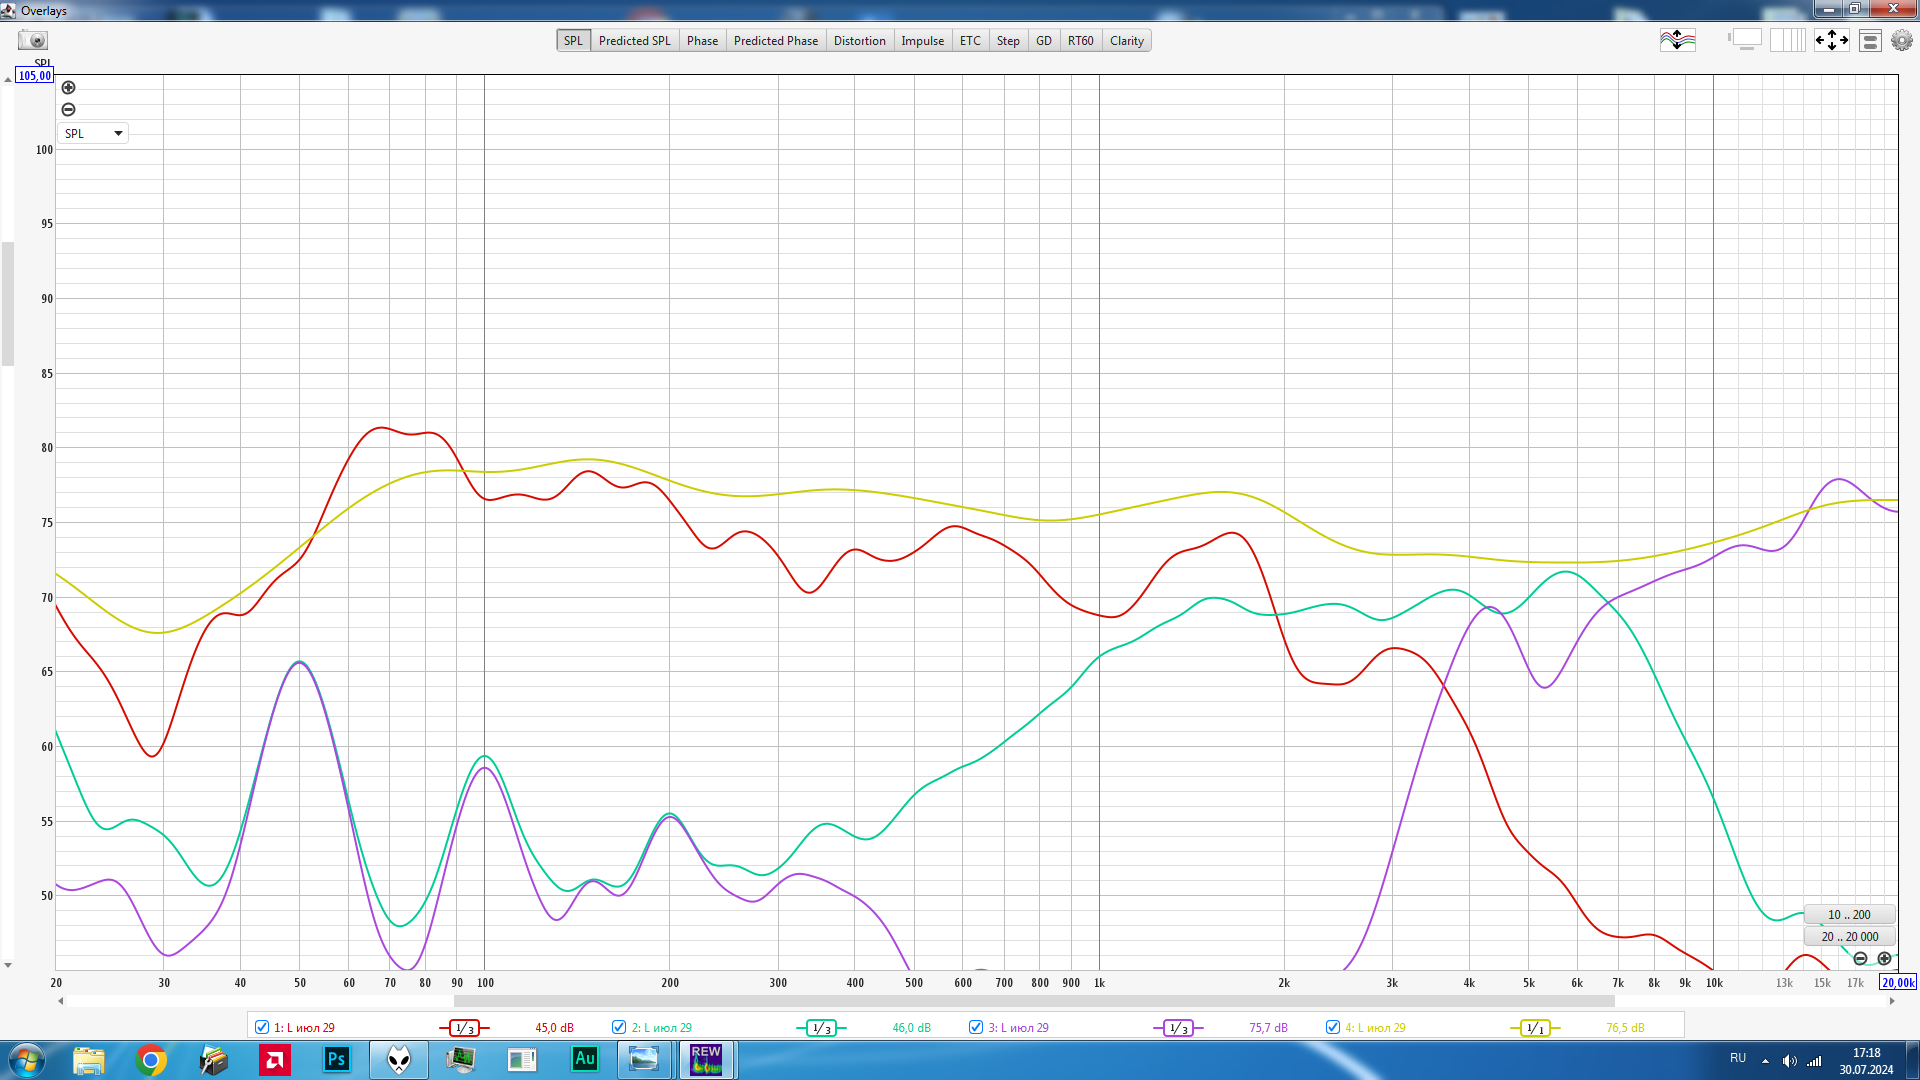This screenshot has width=1920, height=1080.
Task: Open yellow trace 1/1 smoothing selector
Action: 1535,1028
